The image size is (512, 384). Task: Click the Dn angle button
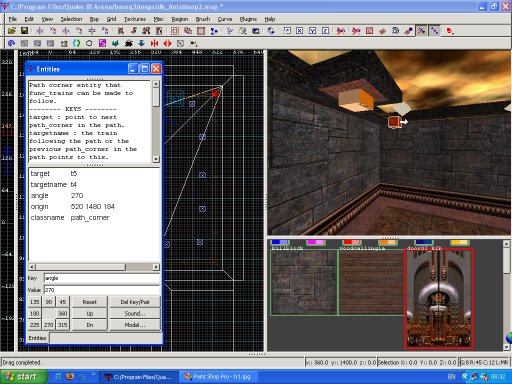click(90, 325)
